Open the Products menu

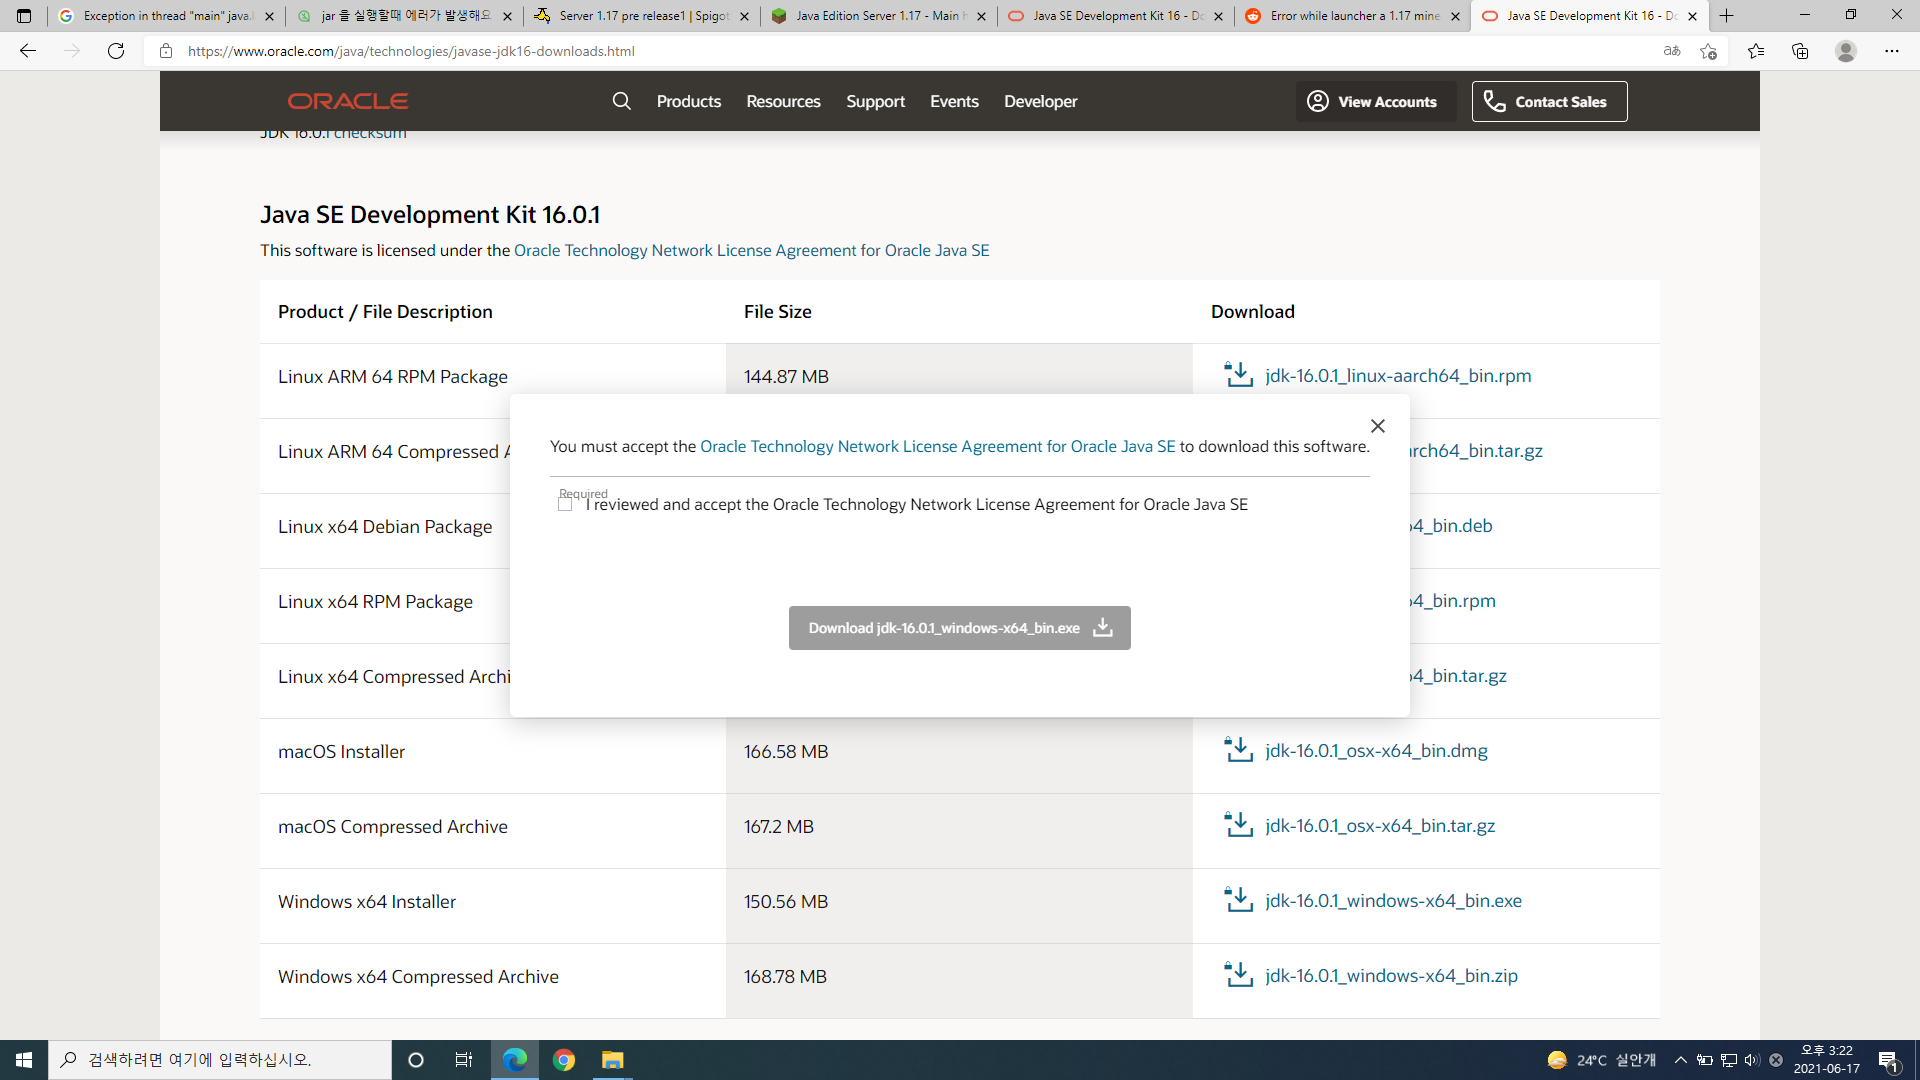(688, 101)
